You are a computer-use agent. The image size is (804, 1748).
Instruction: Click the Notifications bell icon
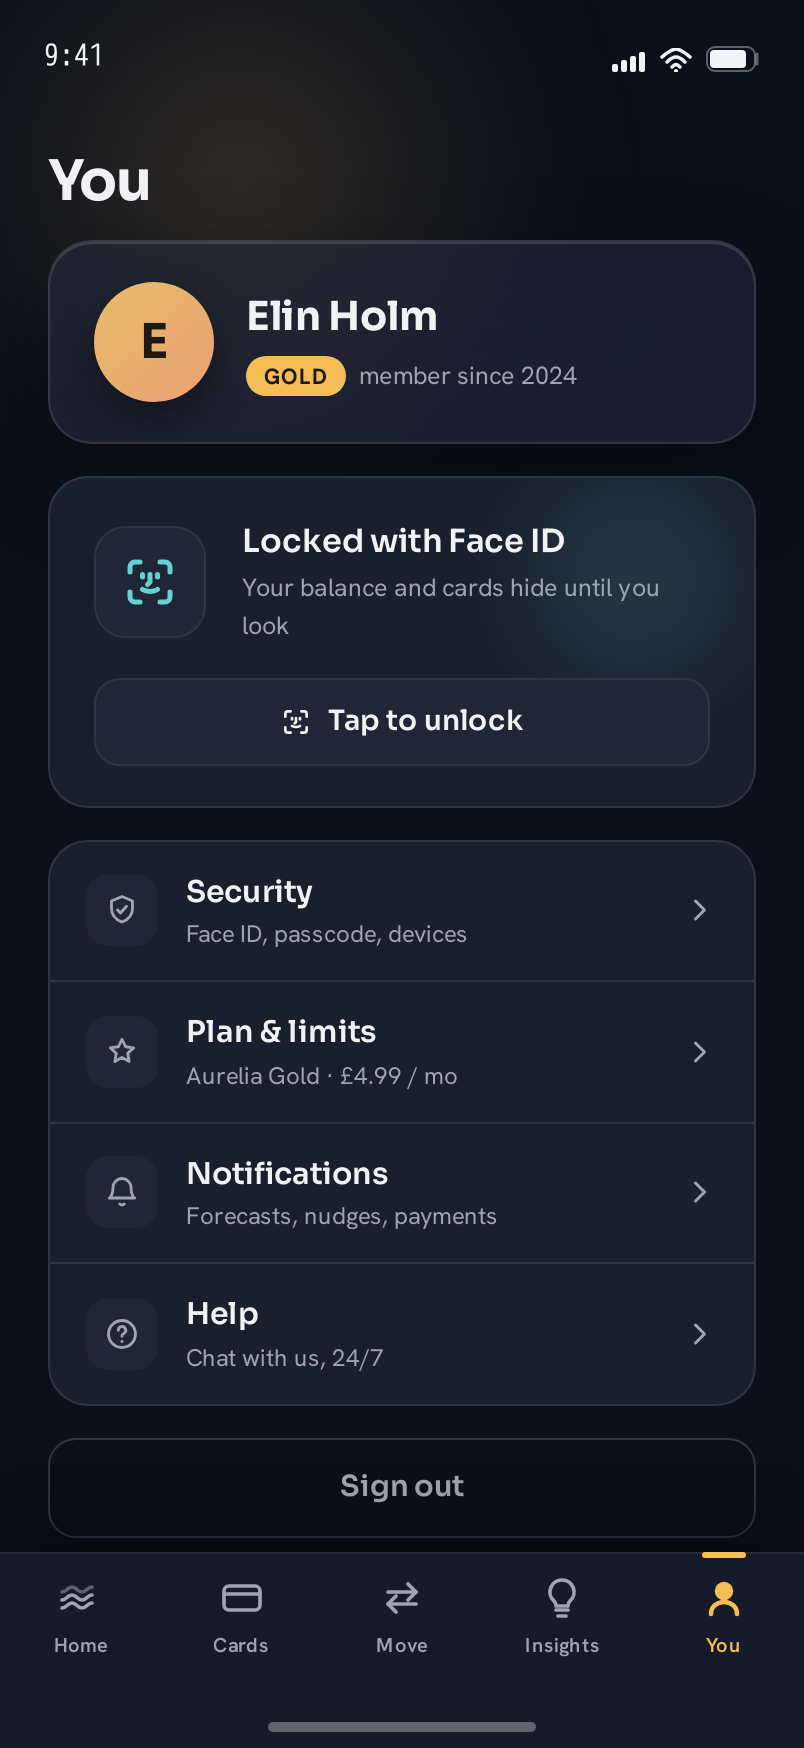[122, 1192]
